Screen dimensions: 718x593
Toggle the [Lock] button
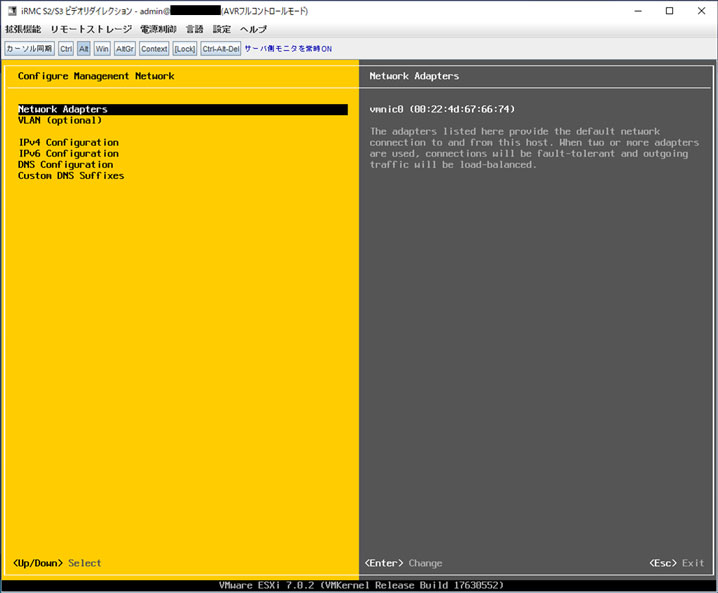tap(185, 49)
